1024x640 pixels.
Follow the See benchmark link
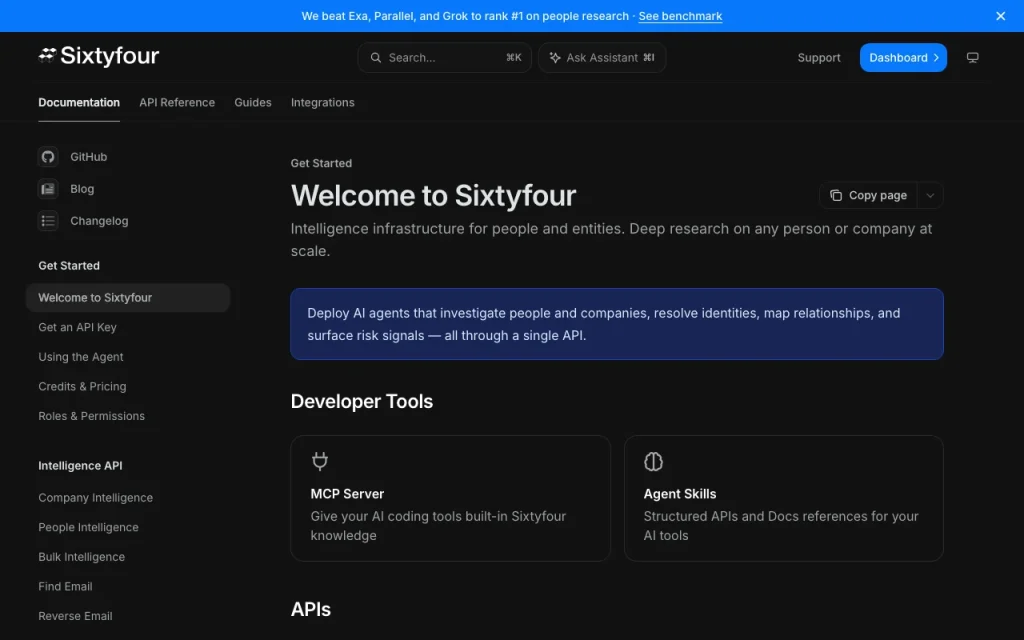pos(680,16)
